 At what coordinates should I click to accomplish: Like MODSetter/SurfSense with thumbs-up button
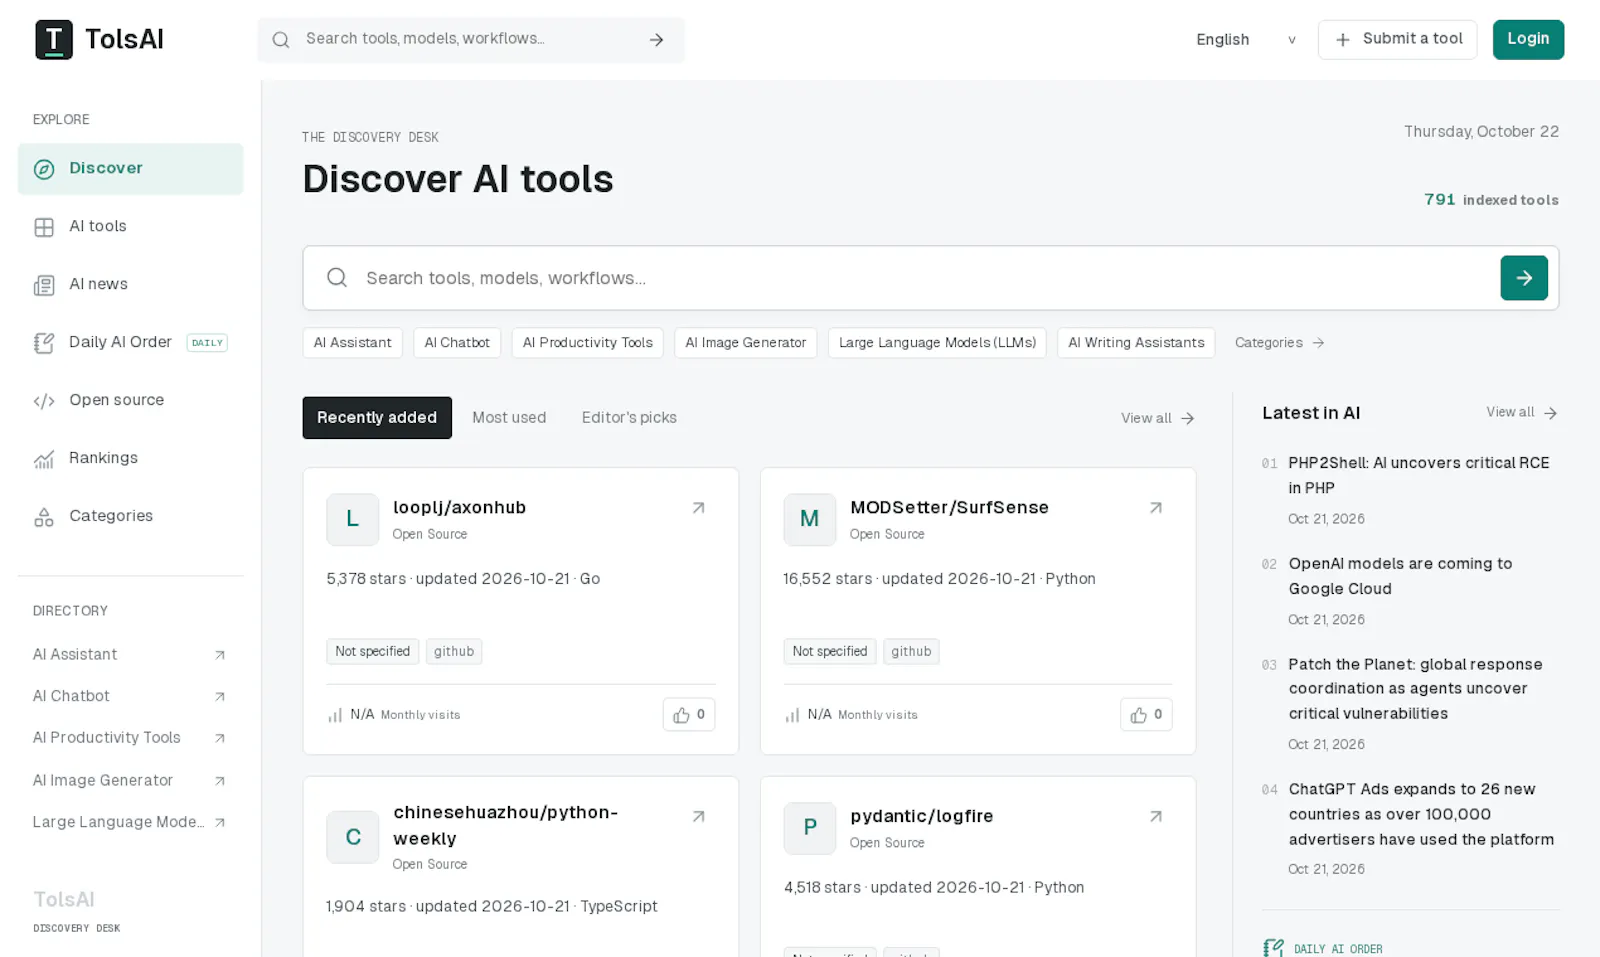[x=1146, y=714]
